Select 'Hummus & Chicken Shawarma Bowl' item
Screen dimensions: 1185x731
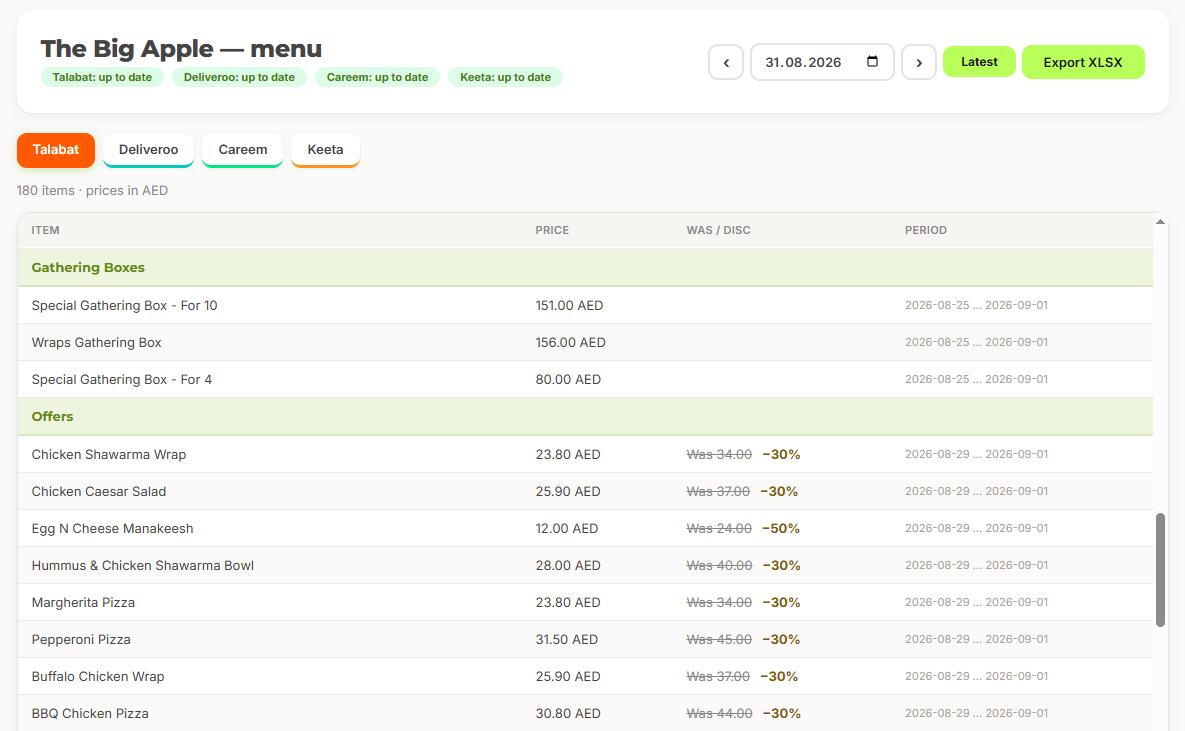[x=142, y=565]
